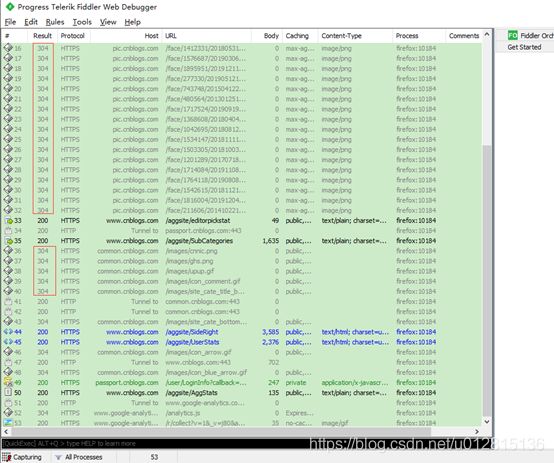Click the 1,635 body size cell
Image resolution: width=554 pixels, height=463 pixels.
point(271,241)
